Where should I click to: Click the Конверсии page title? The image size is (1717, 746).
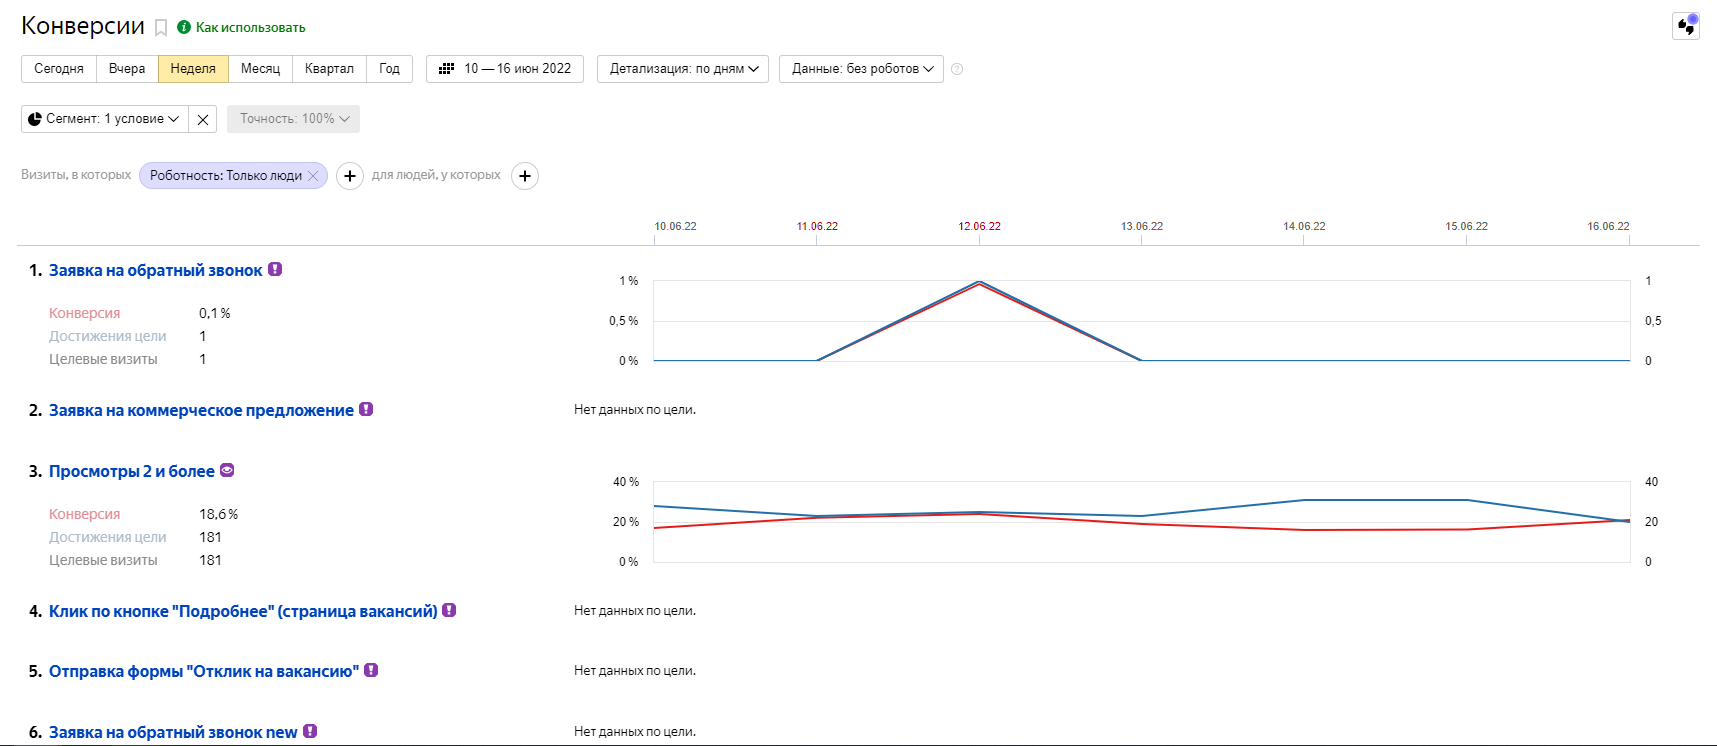[x=83, y=26]
